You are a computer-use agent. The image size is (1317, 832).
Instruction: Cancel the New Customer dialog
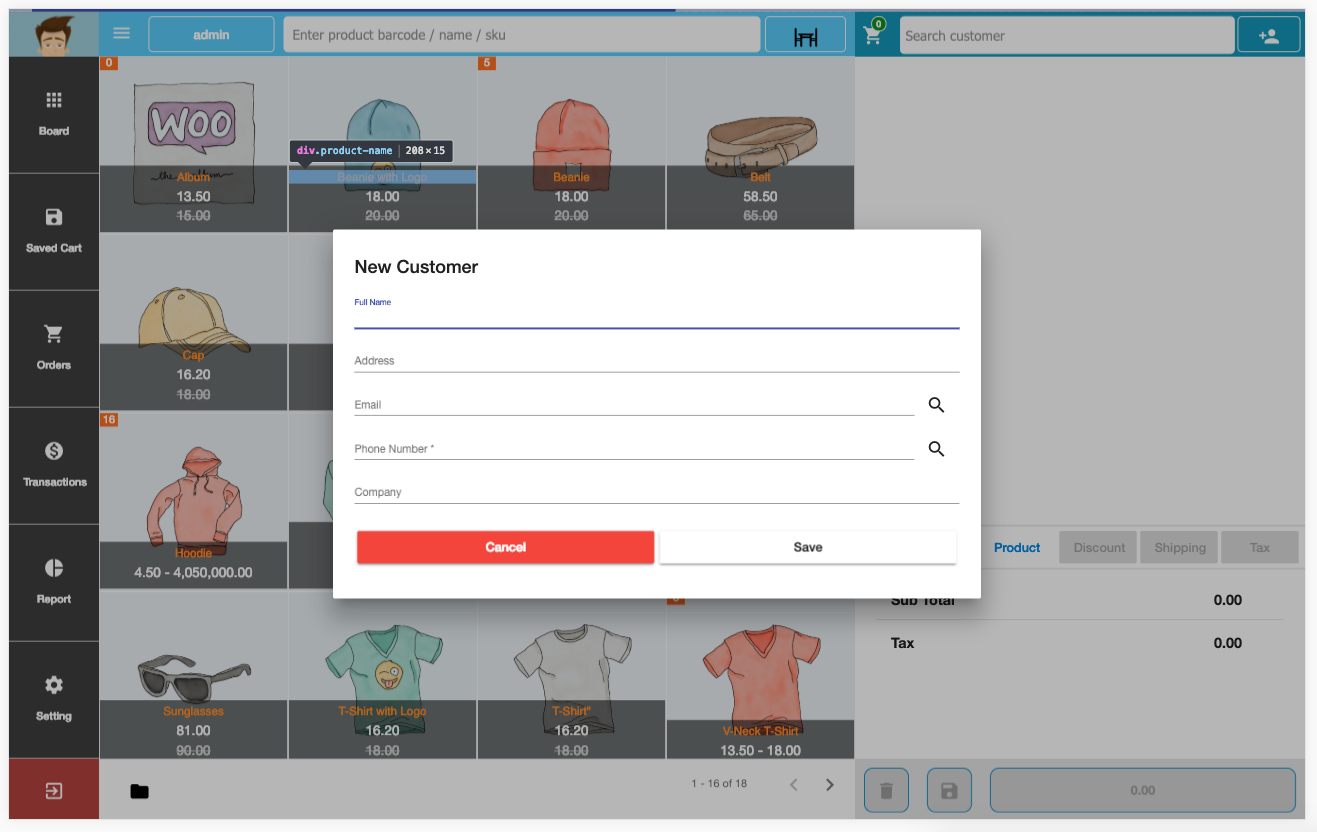click(505, 547)
